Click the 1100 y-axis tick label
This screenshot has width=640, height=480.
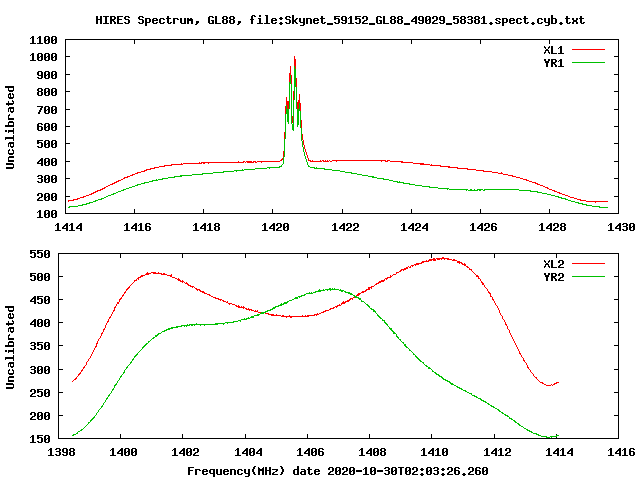[x=43, y=40]
